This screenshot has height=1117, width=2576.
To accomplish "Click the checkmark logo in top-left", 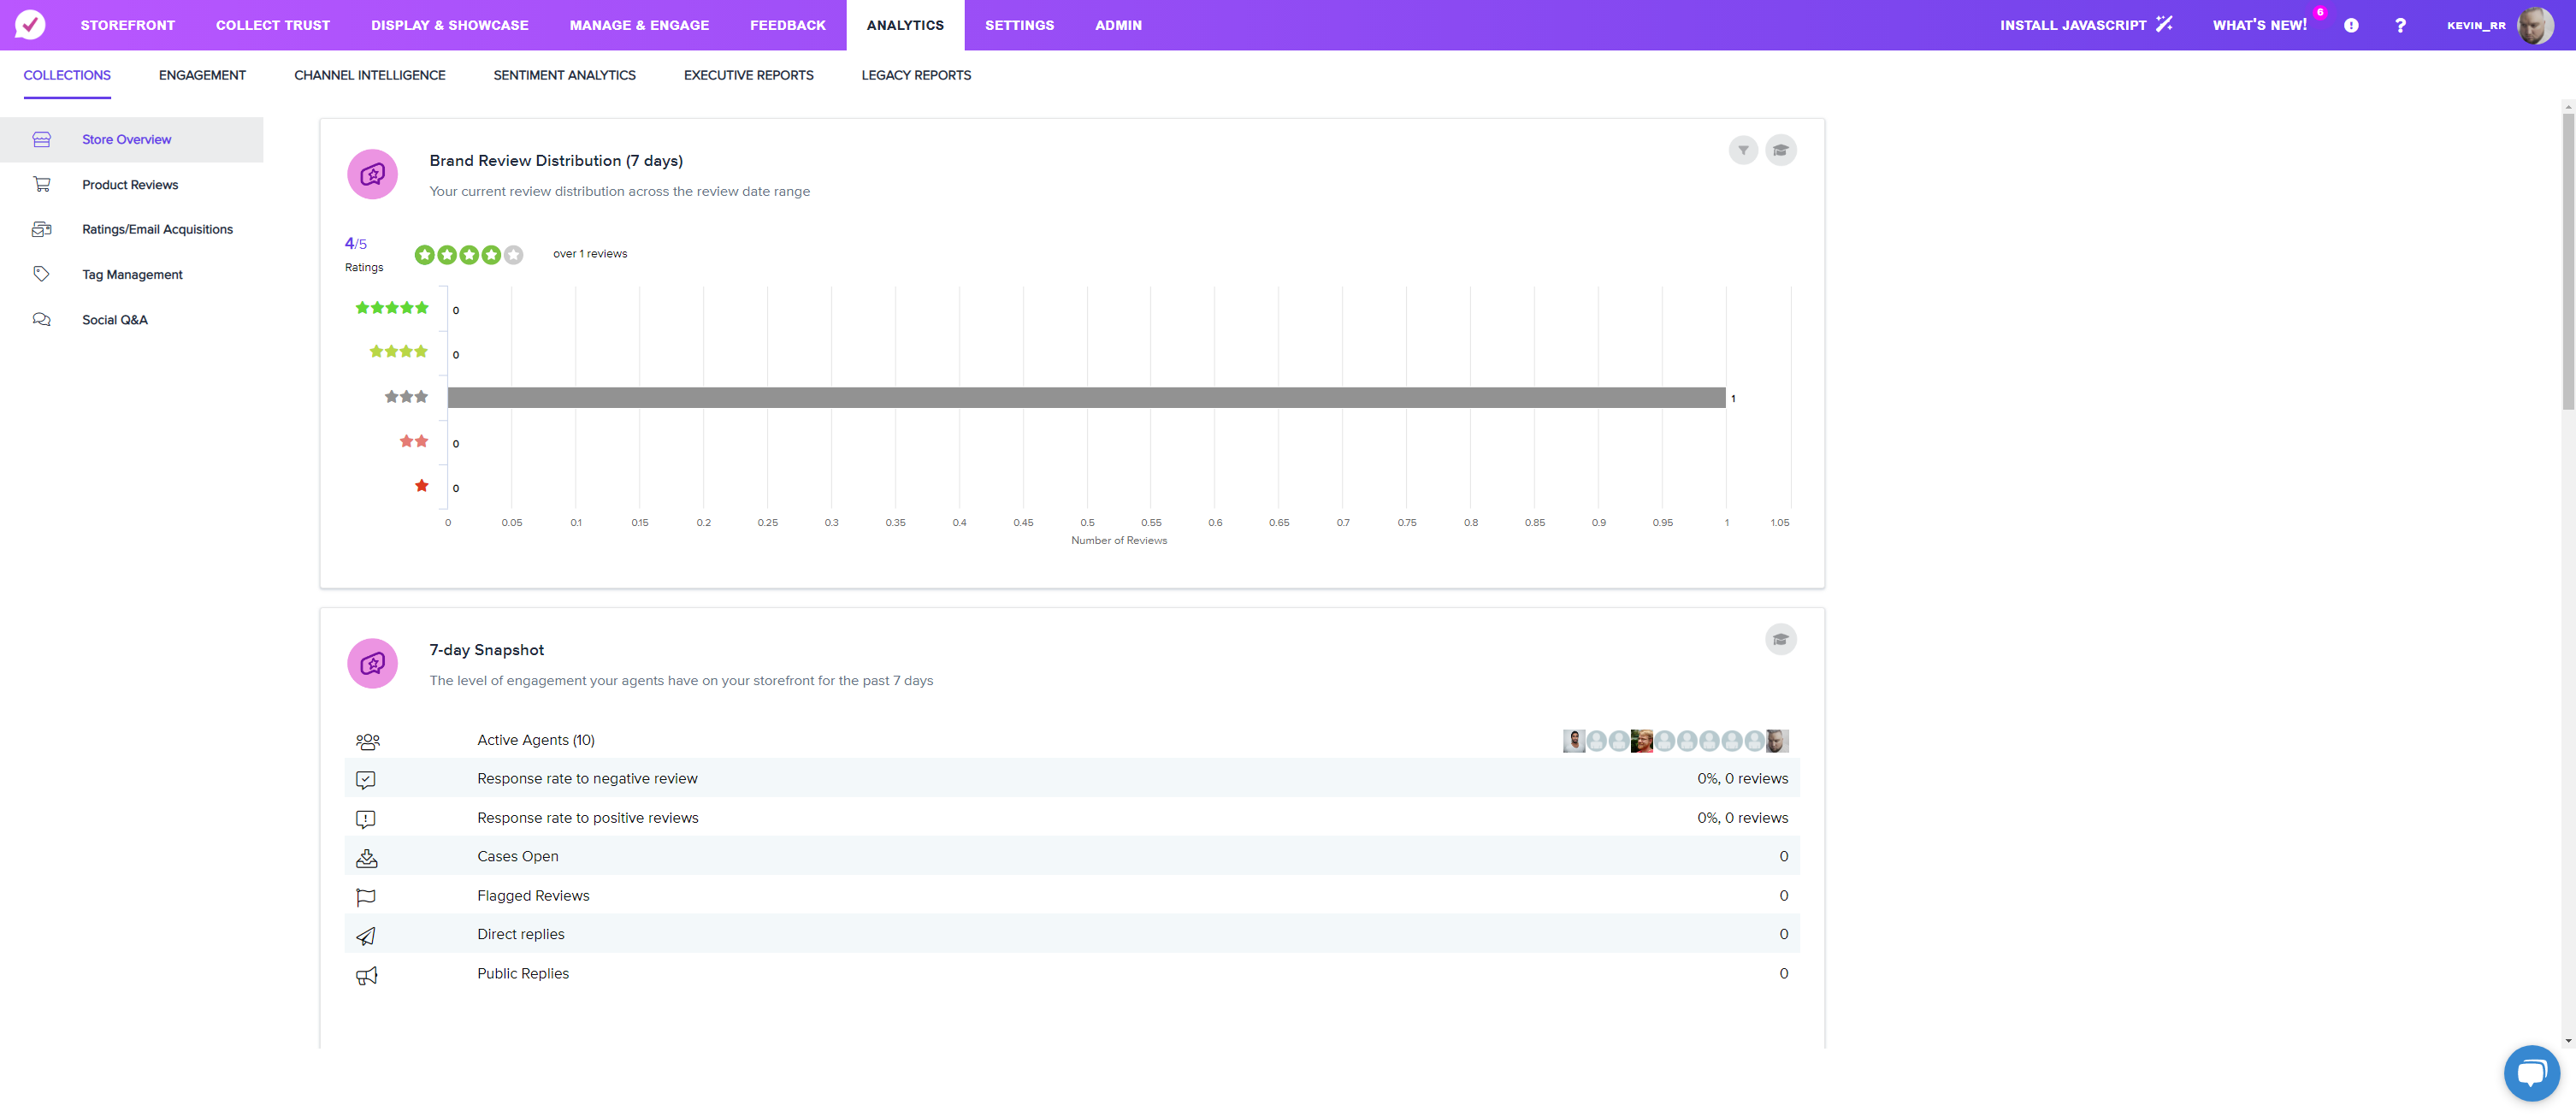I will click(30, 25).
